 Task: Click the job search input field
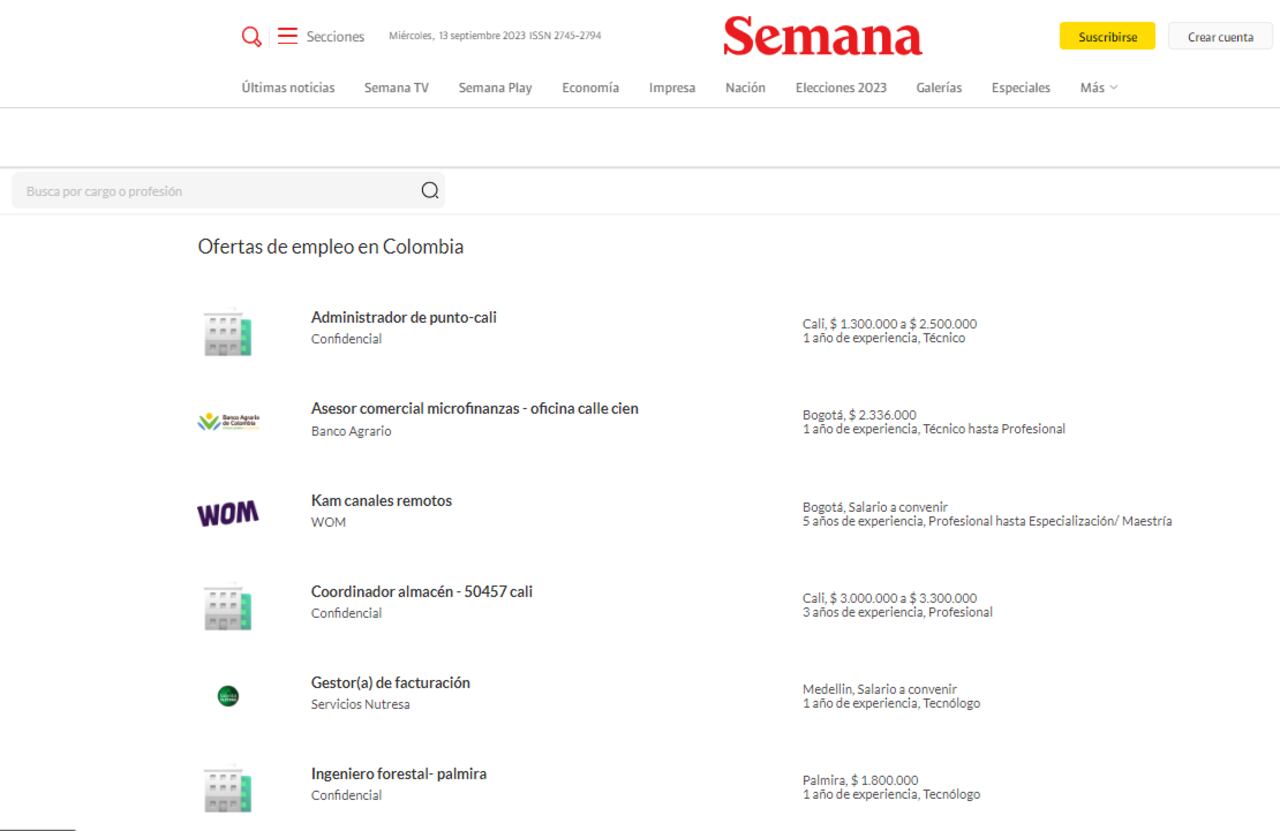point(200,189)
